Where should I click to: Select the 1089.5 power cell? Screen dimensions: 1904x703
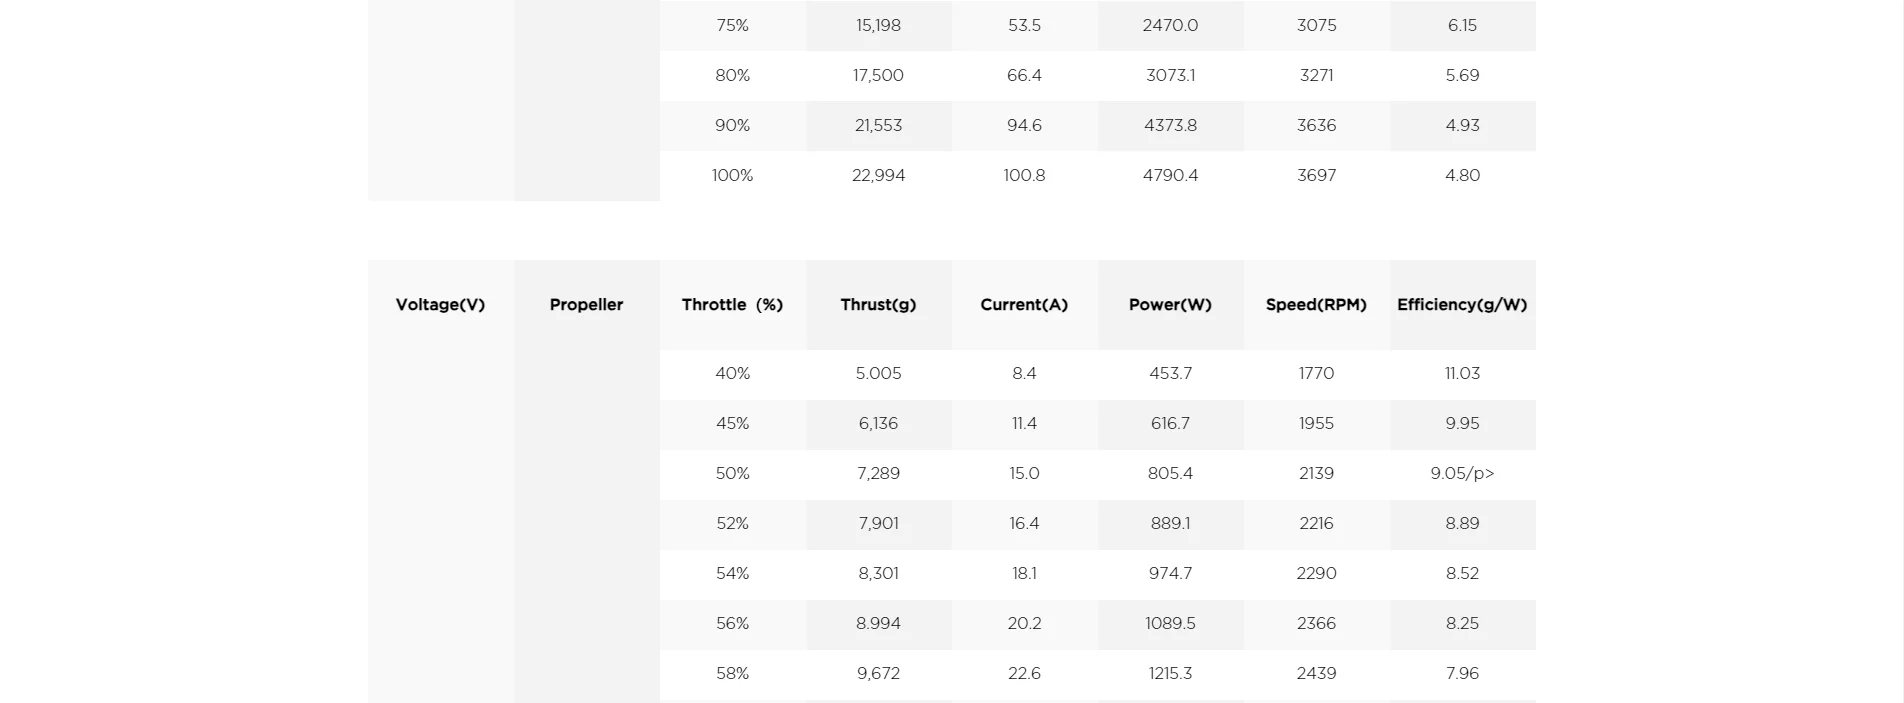point(1170,624)
